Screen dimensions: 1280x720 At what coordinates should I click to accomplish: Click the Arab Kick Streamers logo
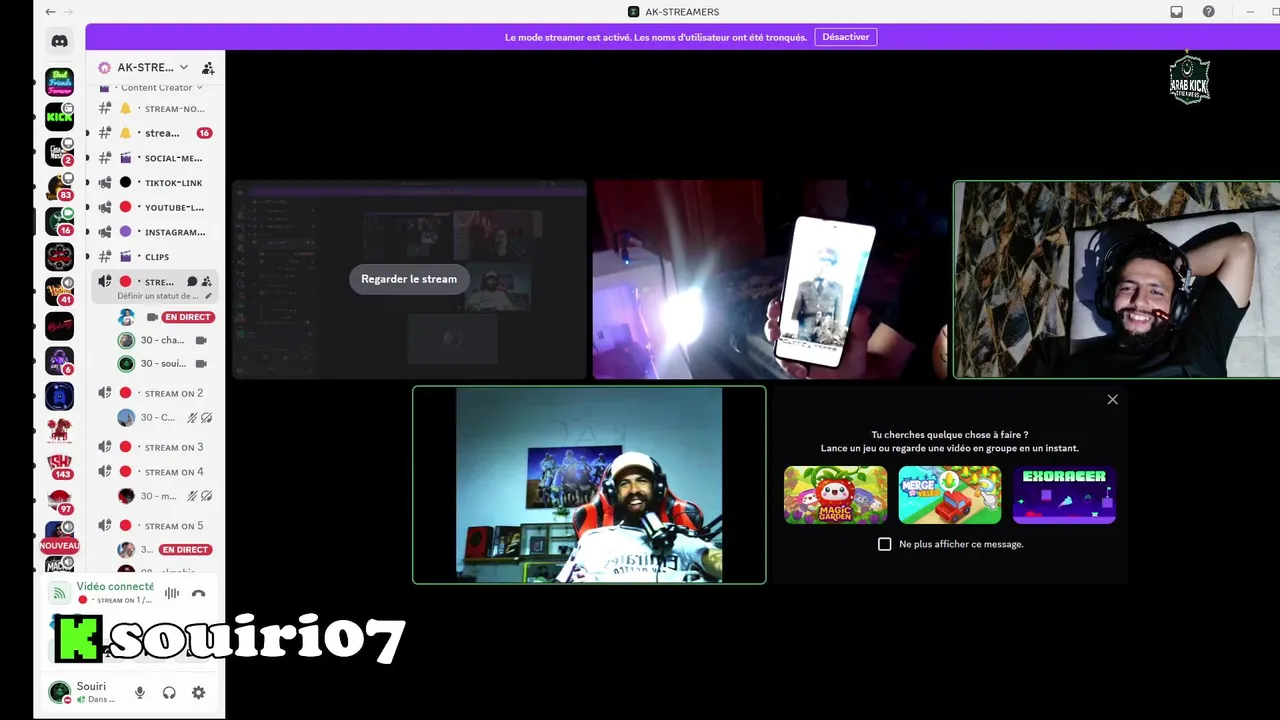coord(1190,79)
